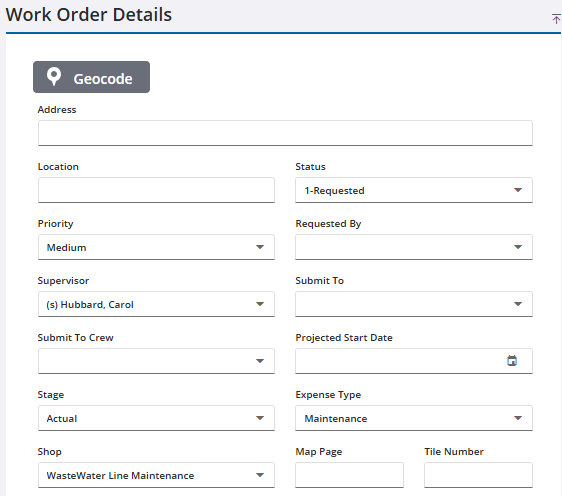Click the Tile Number field
Viewport: 562px width, 496px height.
click(x=478, y=475)
